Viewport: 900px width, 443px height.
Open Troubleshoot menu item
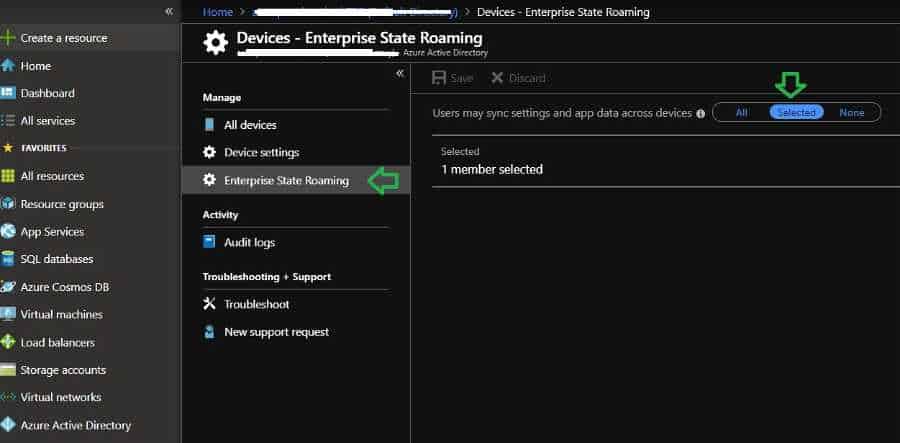pyautogui.click(x=296, y=304)
